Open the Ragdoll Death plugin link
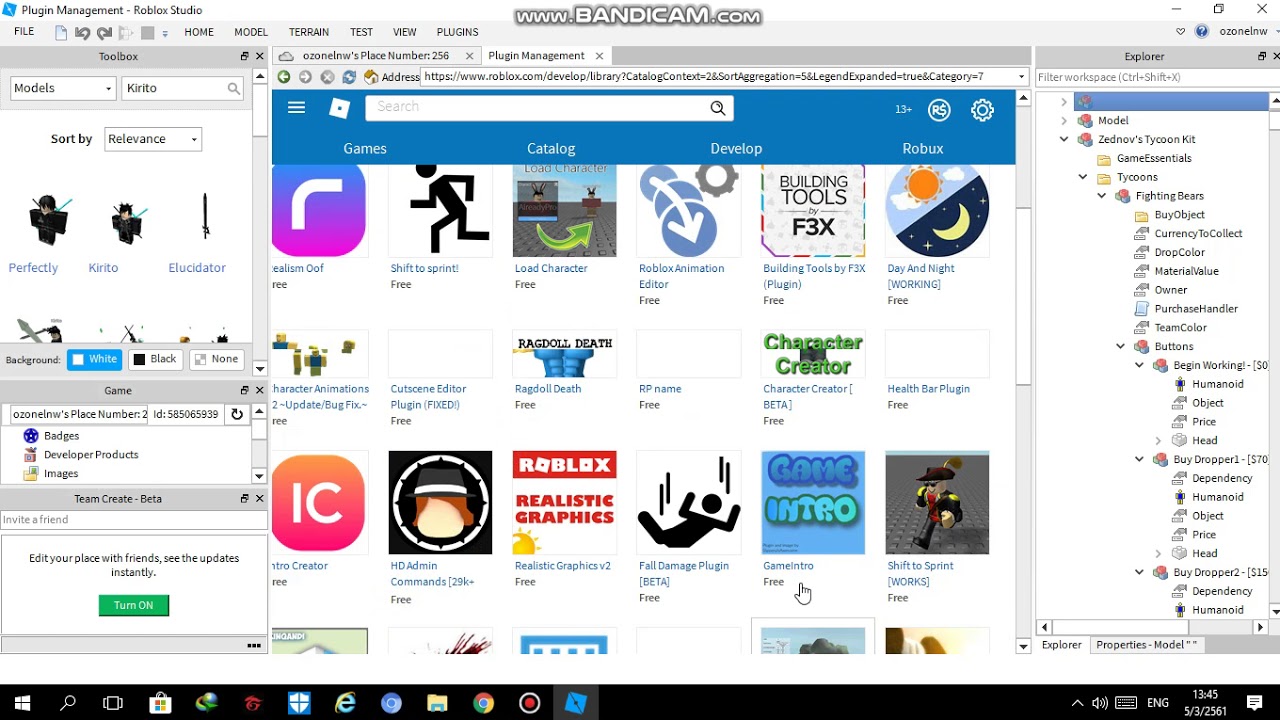1280x720 pixels. tap(548, 389)
